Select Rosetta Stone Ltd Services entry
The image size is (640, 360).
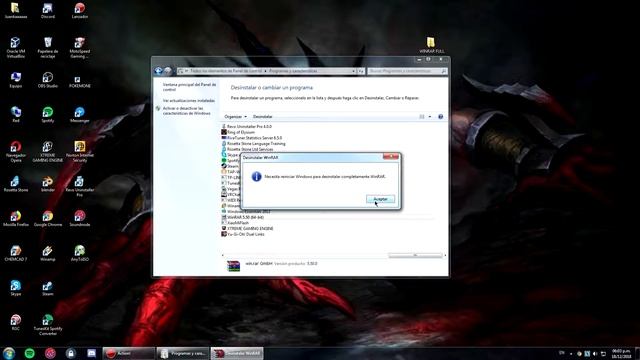[247, 149]
